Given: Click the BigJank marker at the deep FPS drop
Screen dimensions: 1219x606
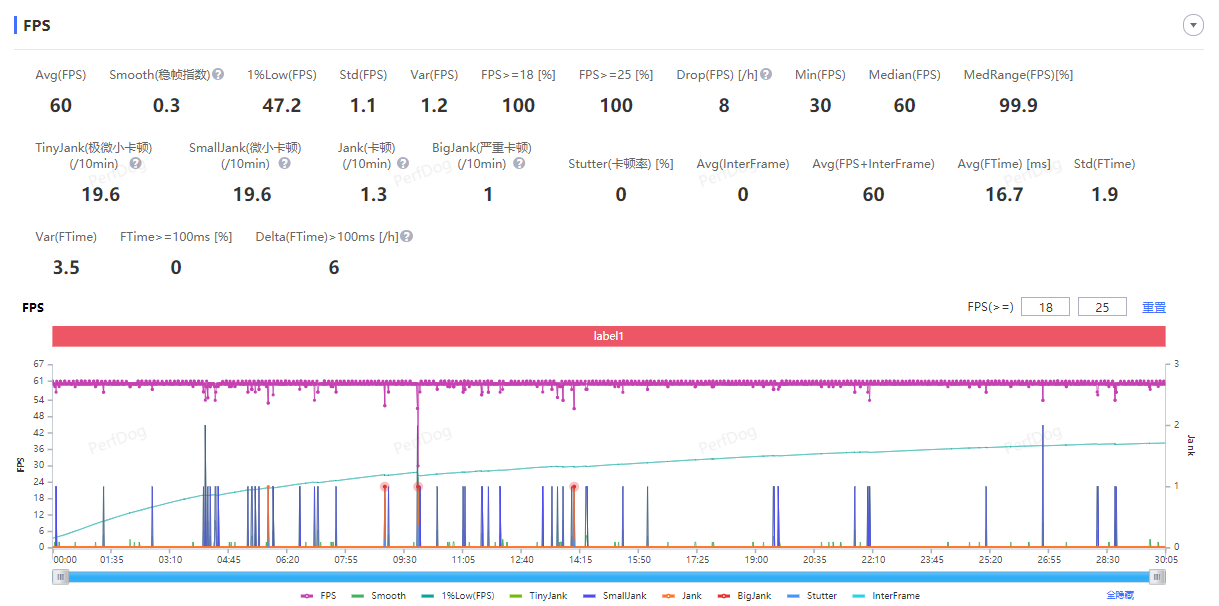Looking at the screenshot, I should [418, 487].
